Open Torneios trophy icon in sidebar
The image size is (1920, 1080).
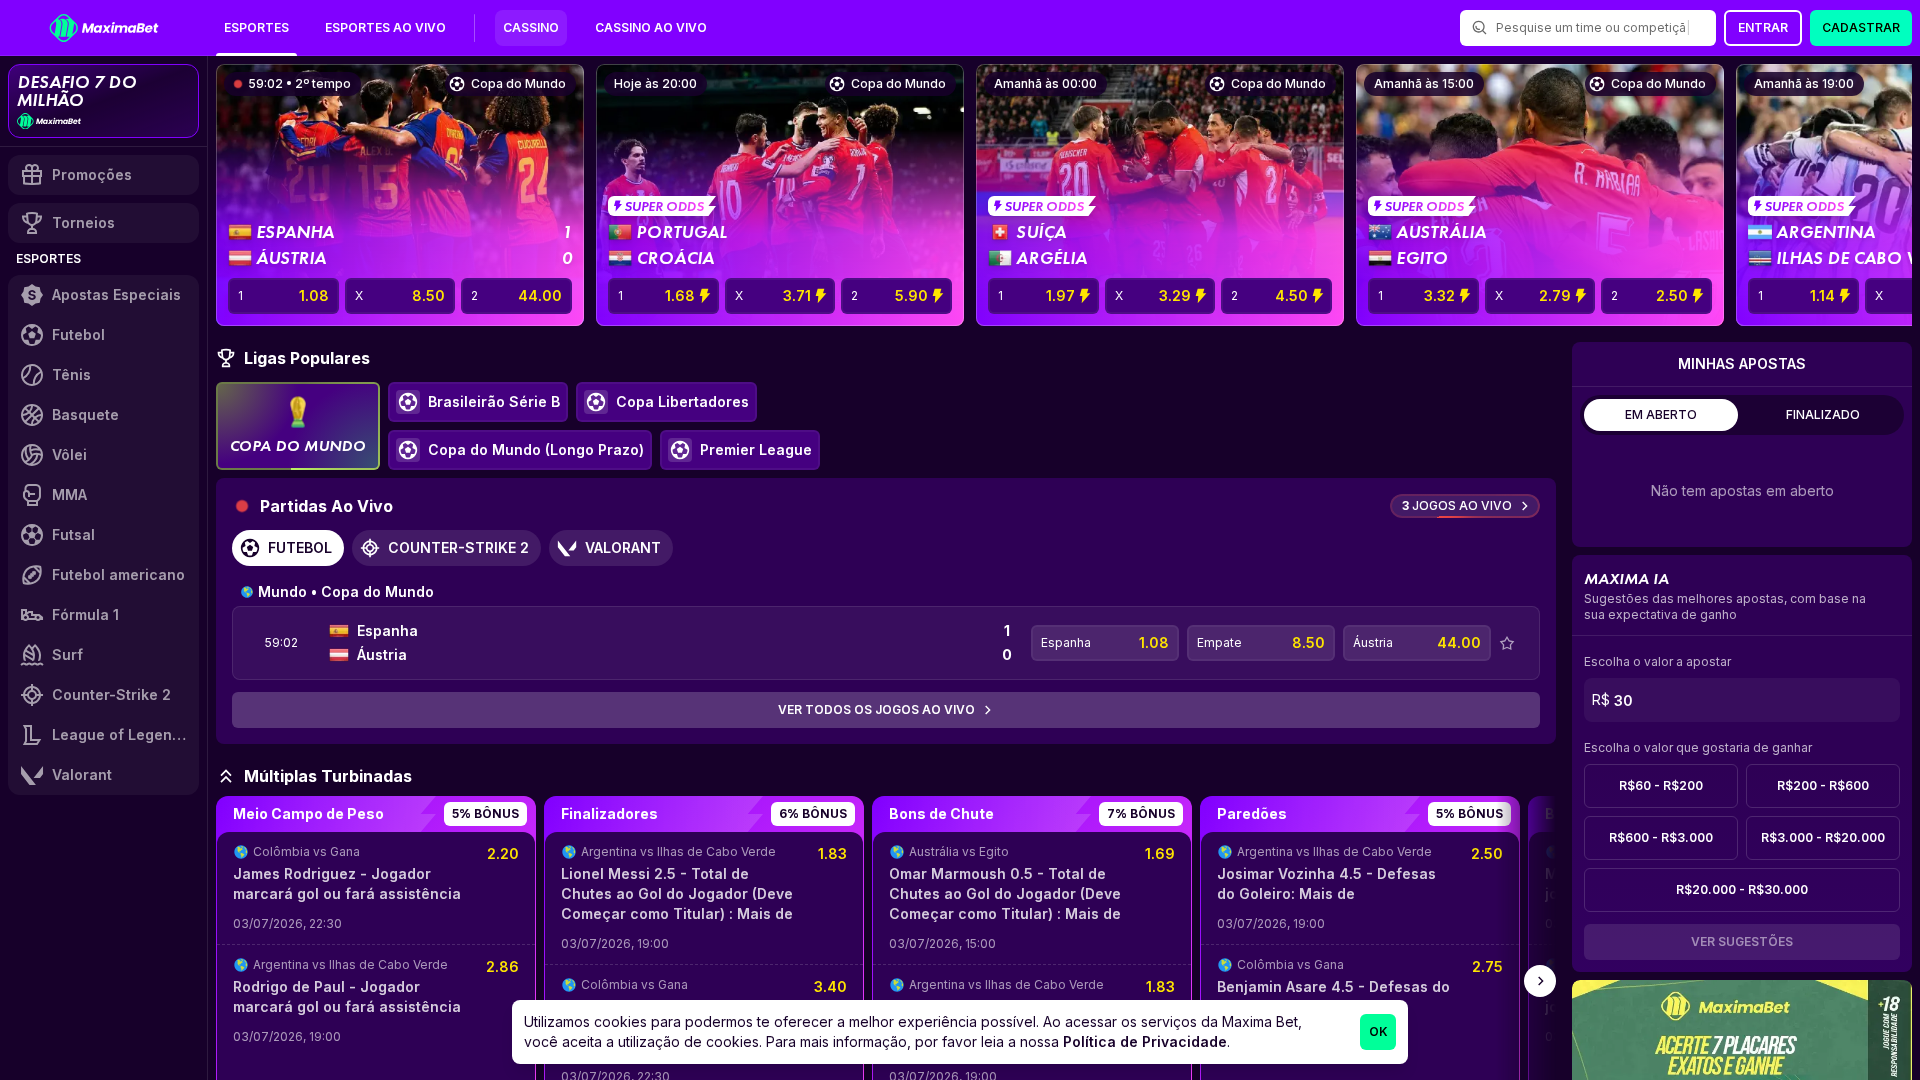pos(32,223)
